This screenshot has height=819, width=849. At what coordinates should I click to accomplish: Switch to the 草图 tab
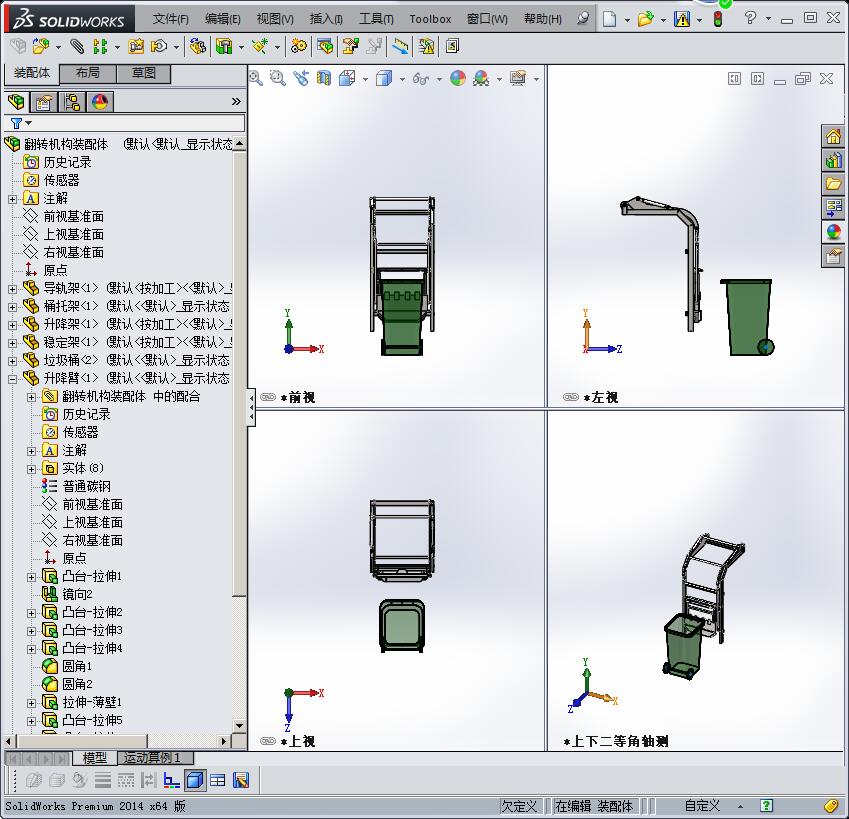[143, 73]
